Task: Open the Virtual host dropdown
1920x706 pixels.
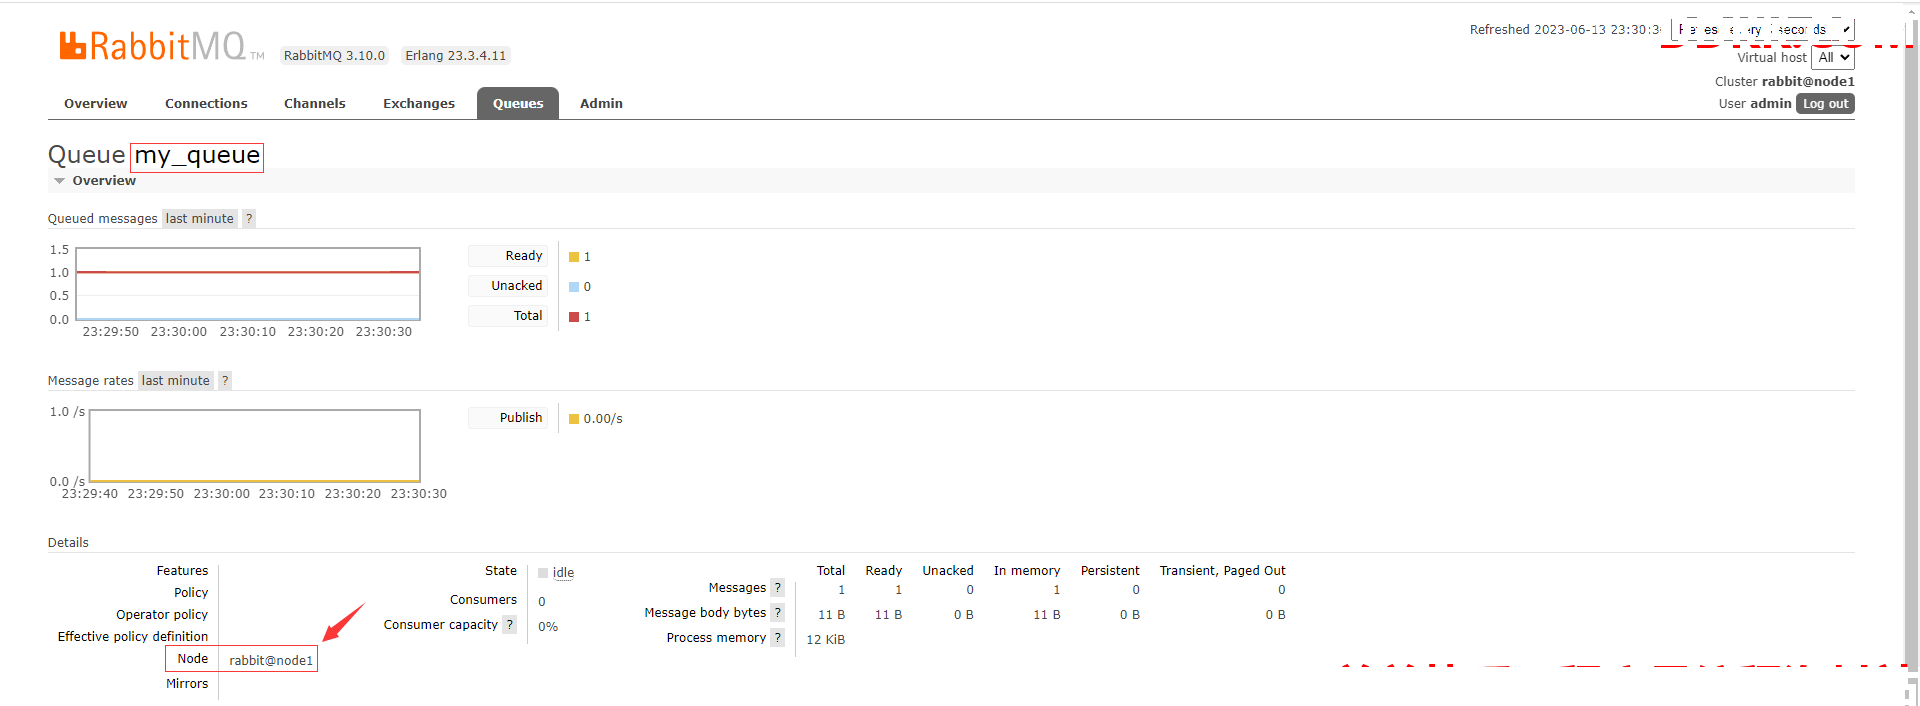Action: coord(1833,58)
